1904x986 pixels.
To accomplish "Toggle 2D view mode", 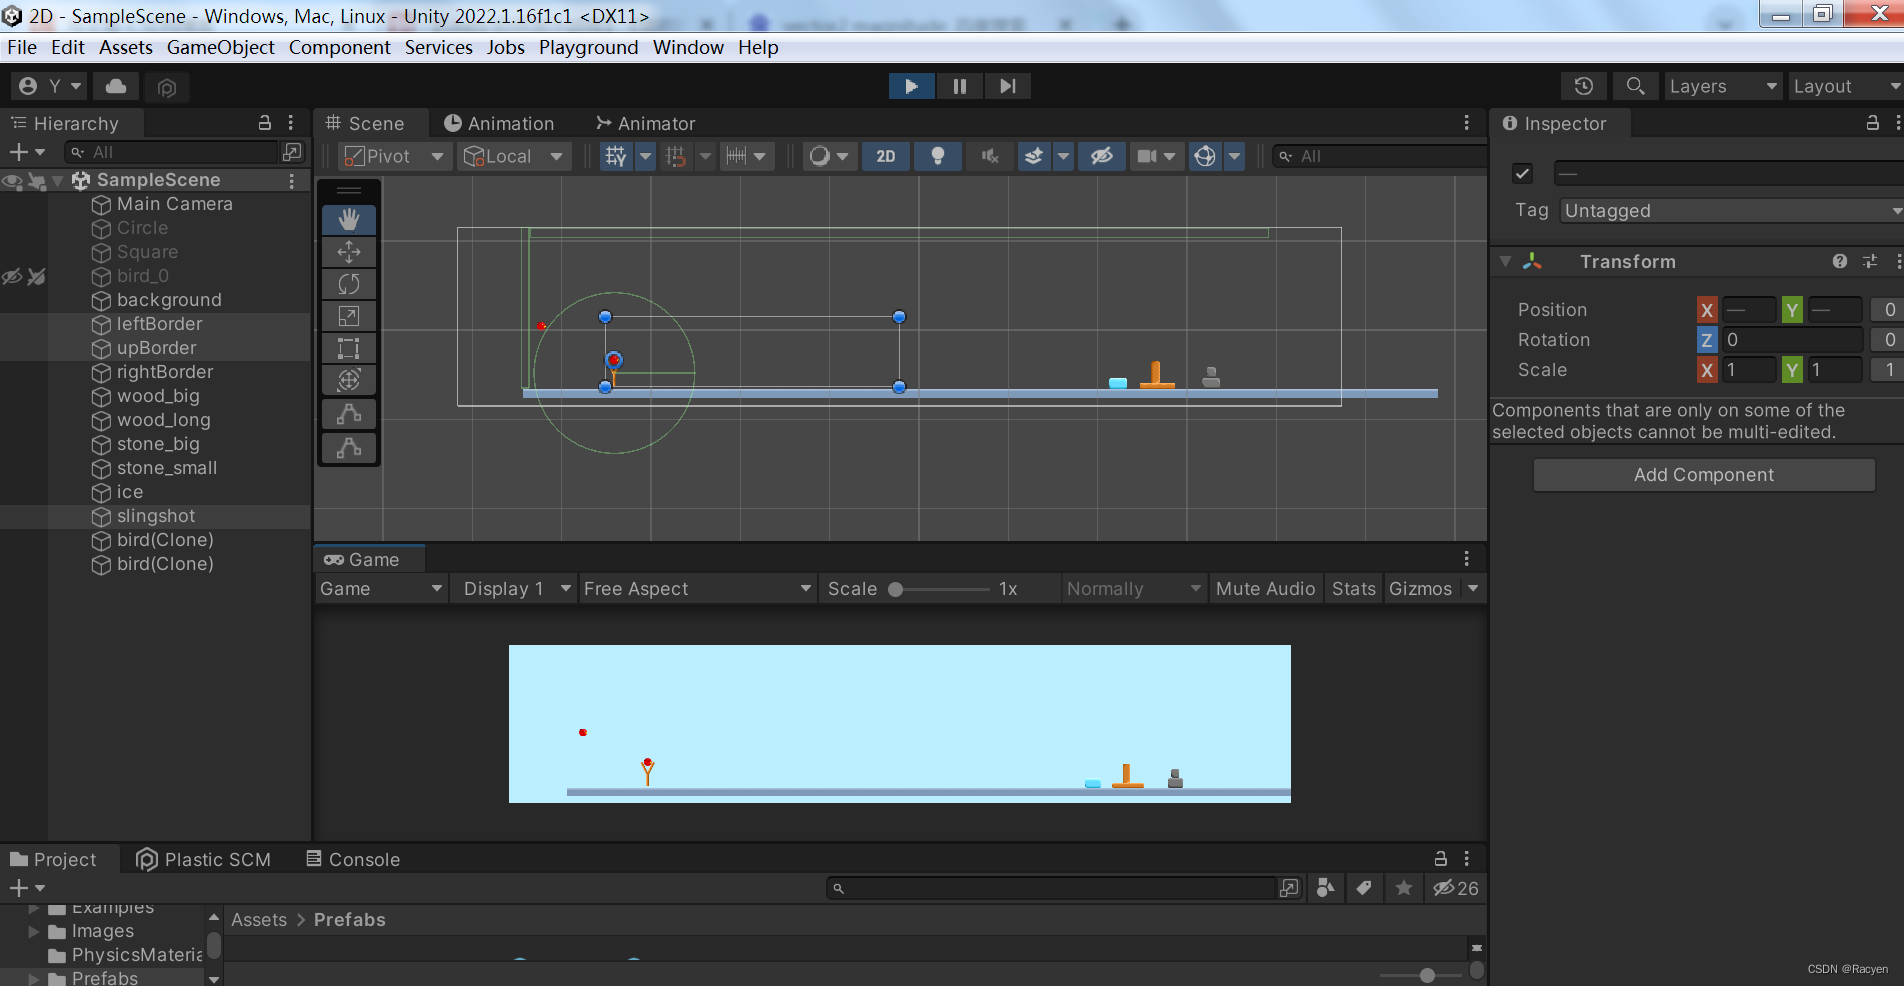I will 886,156.
